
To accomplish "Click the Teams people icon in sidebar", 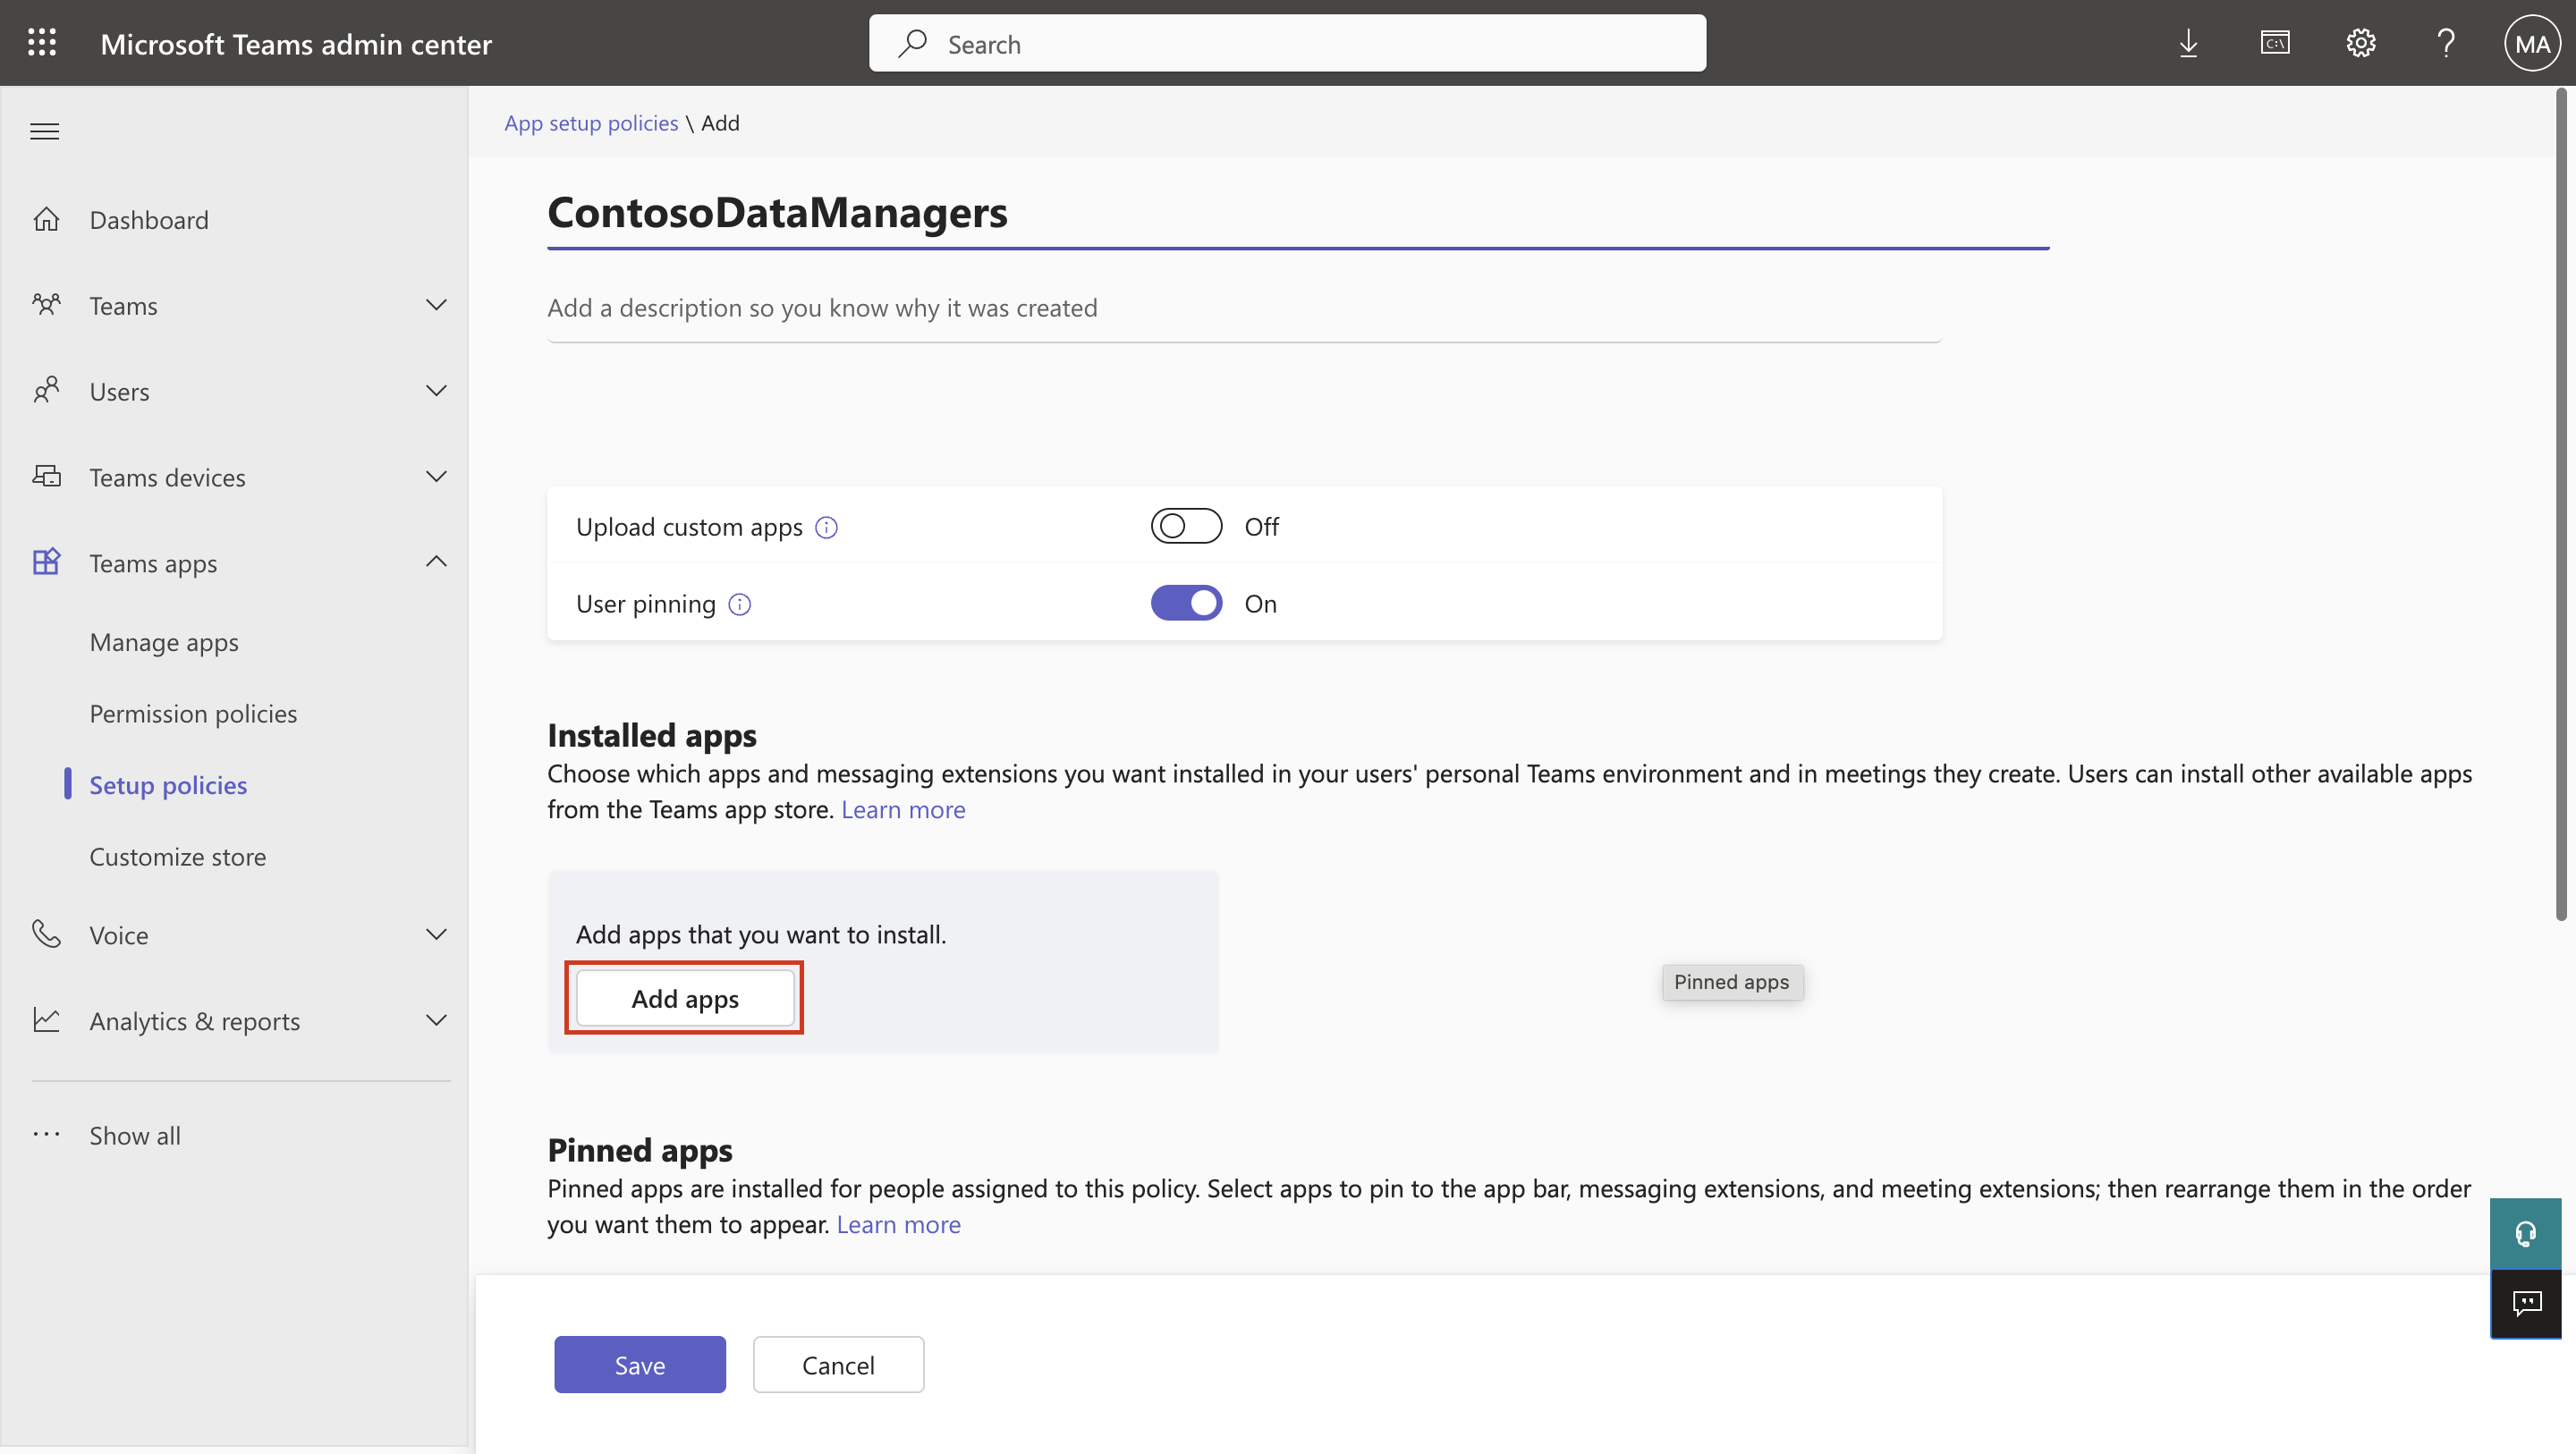I will [x=47, y=305].
